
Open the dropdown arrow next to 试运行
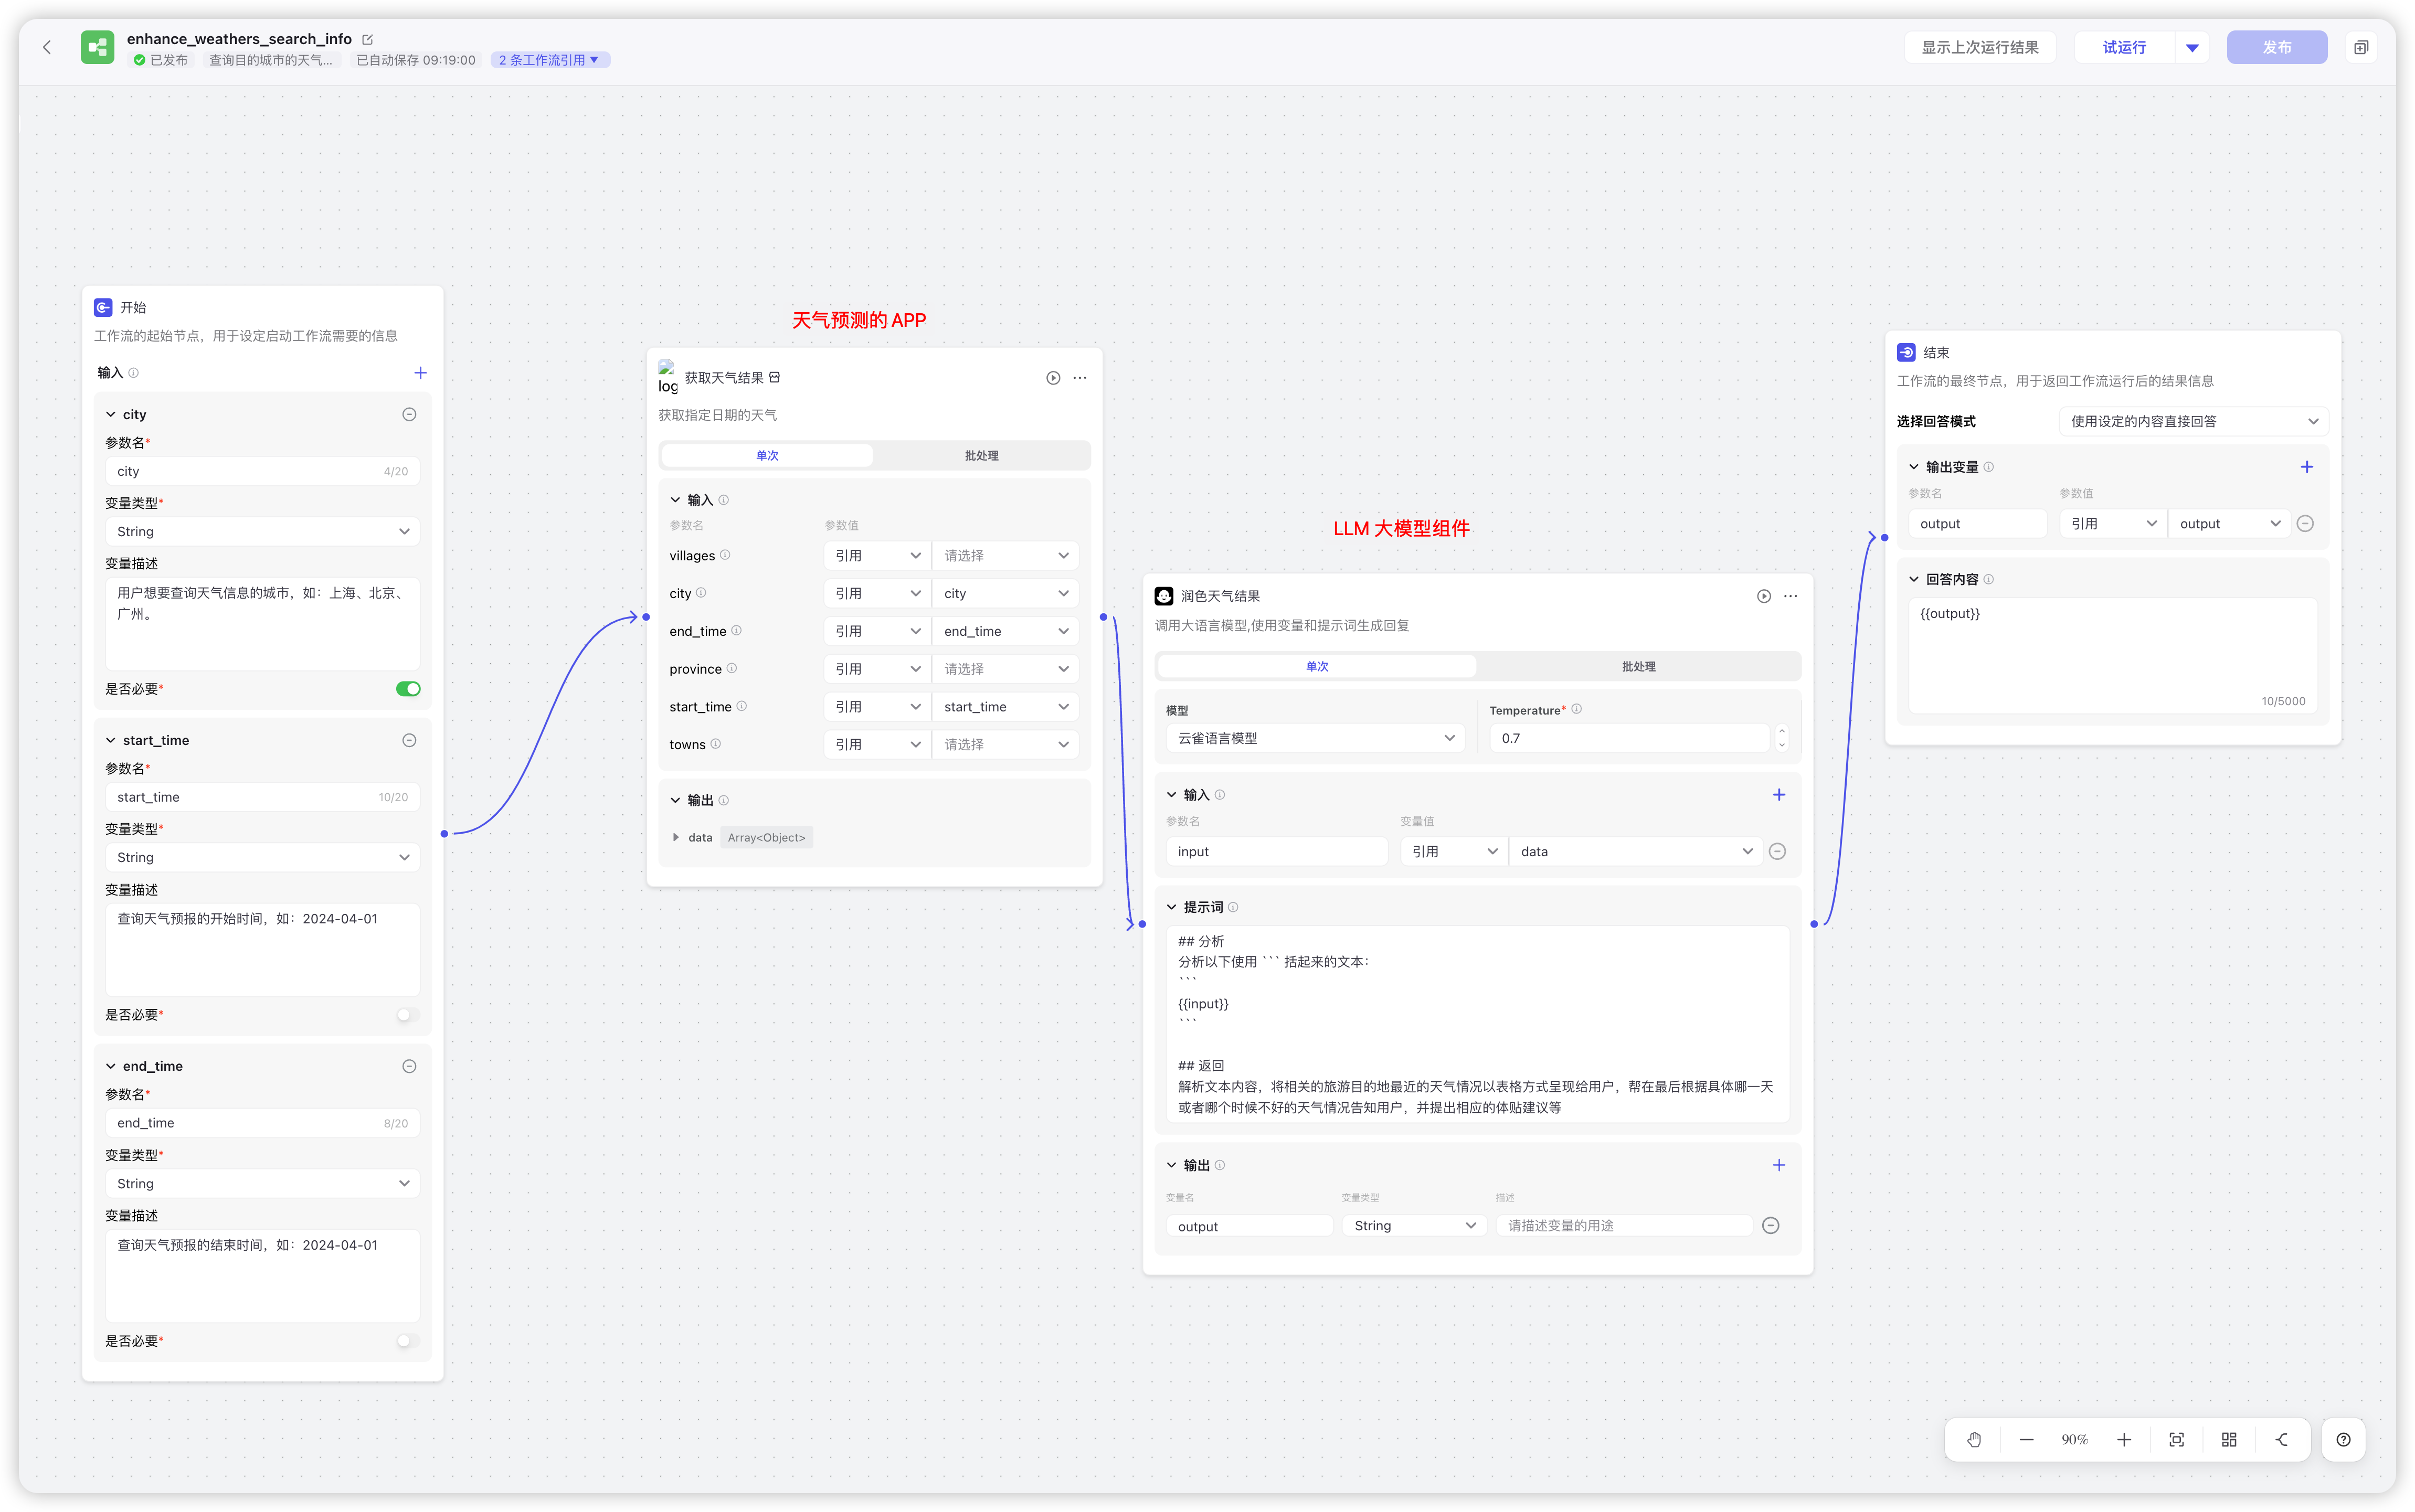coord(2192,47)
